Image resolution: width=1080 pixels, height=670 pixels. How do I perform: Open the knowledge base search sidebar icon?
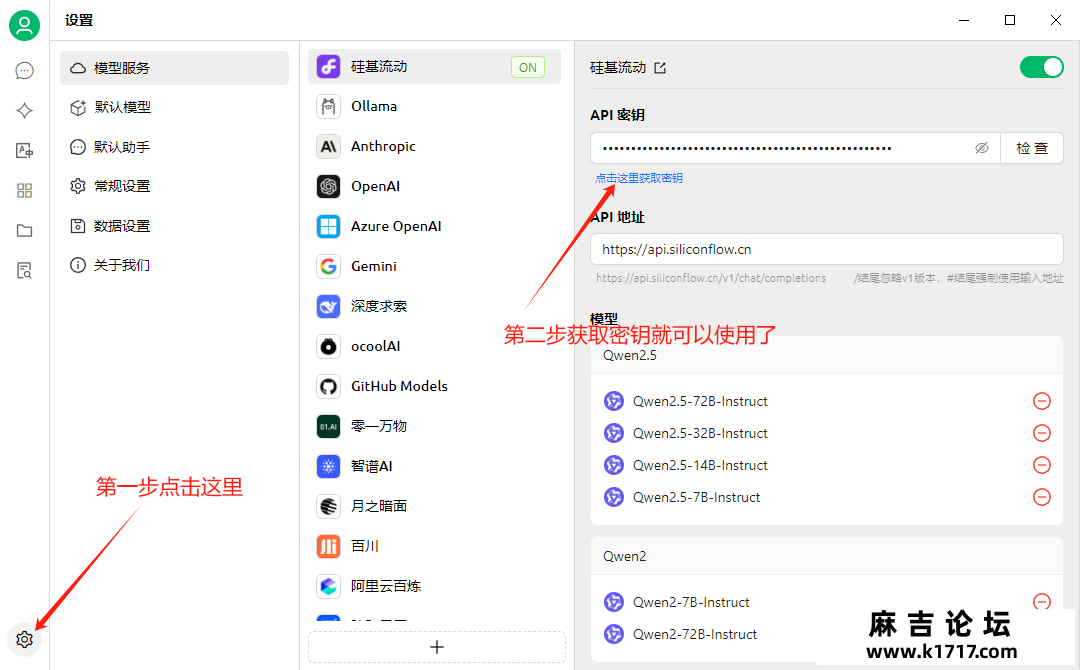tap(24, 270)
